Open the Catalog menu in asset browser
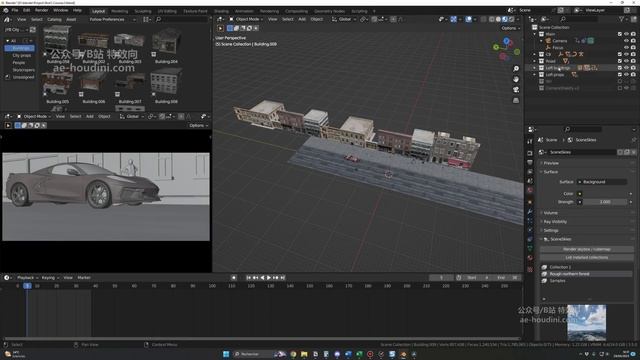This screenshot has width=640, height=360. point(54,19)
